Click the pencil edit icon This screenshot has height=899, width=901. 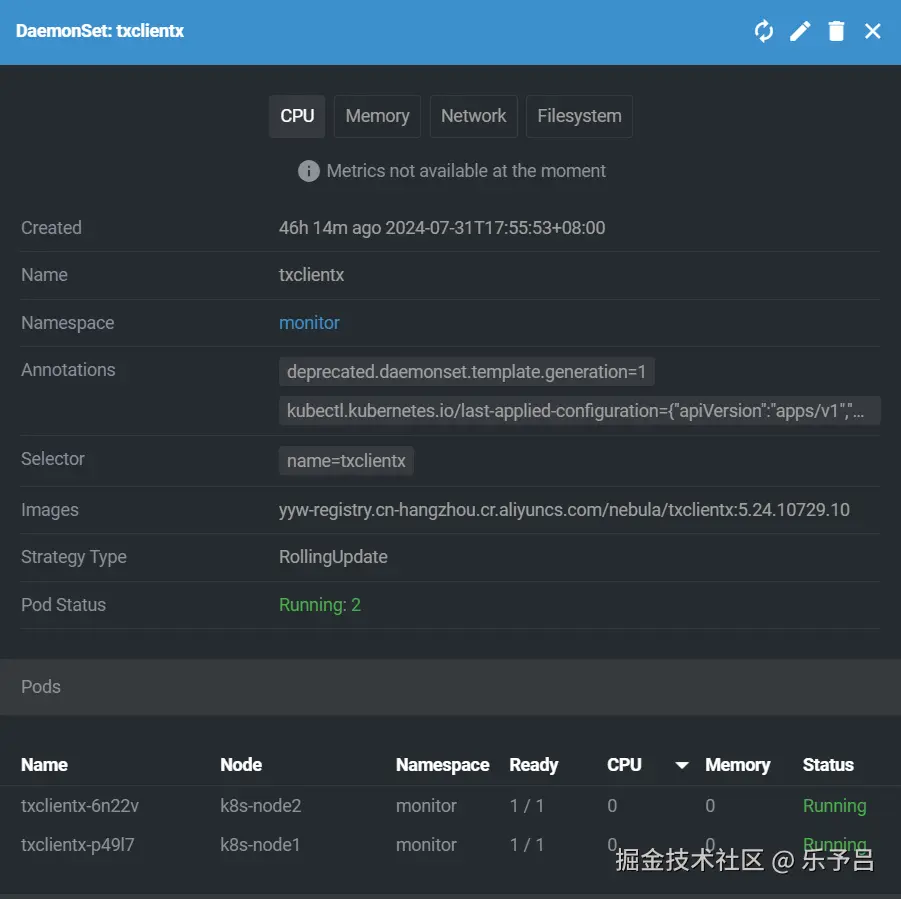coord(800,31)
